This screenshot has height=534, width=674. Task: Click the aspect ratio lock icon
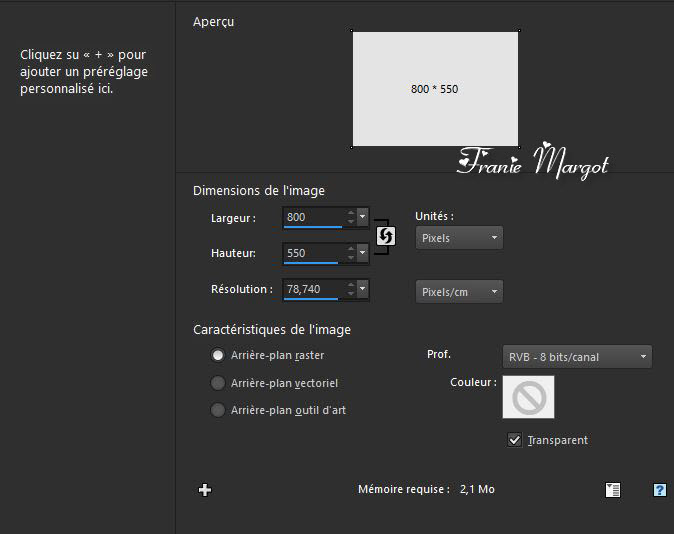click(x=384, y=236)
